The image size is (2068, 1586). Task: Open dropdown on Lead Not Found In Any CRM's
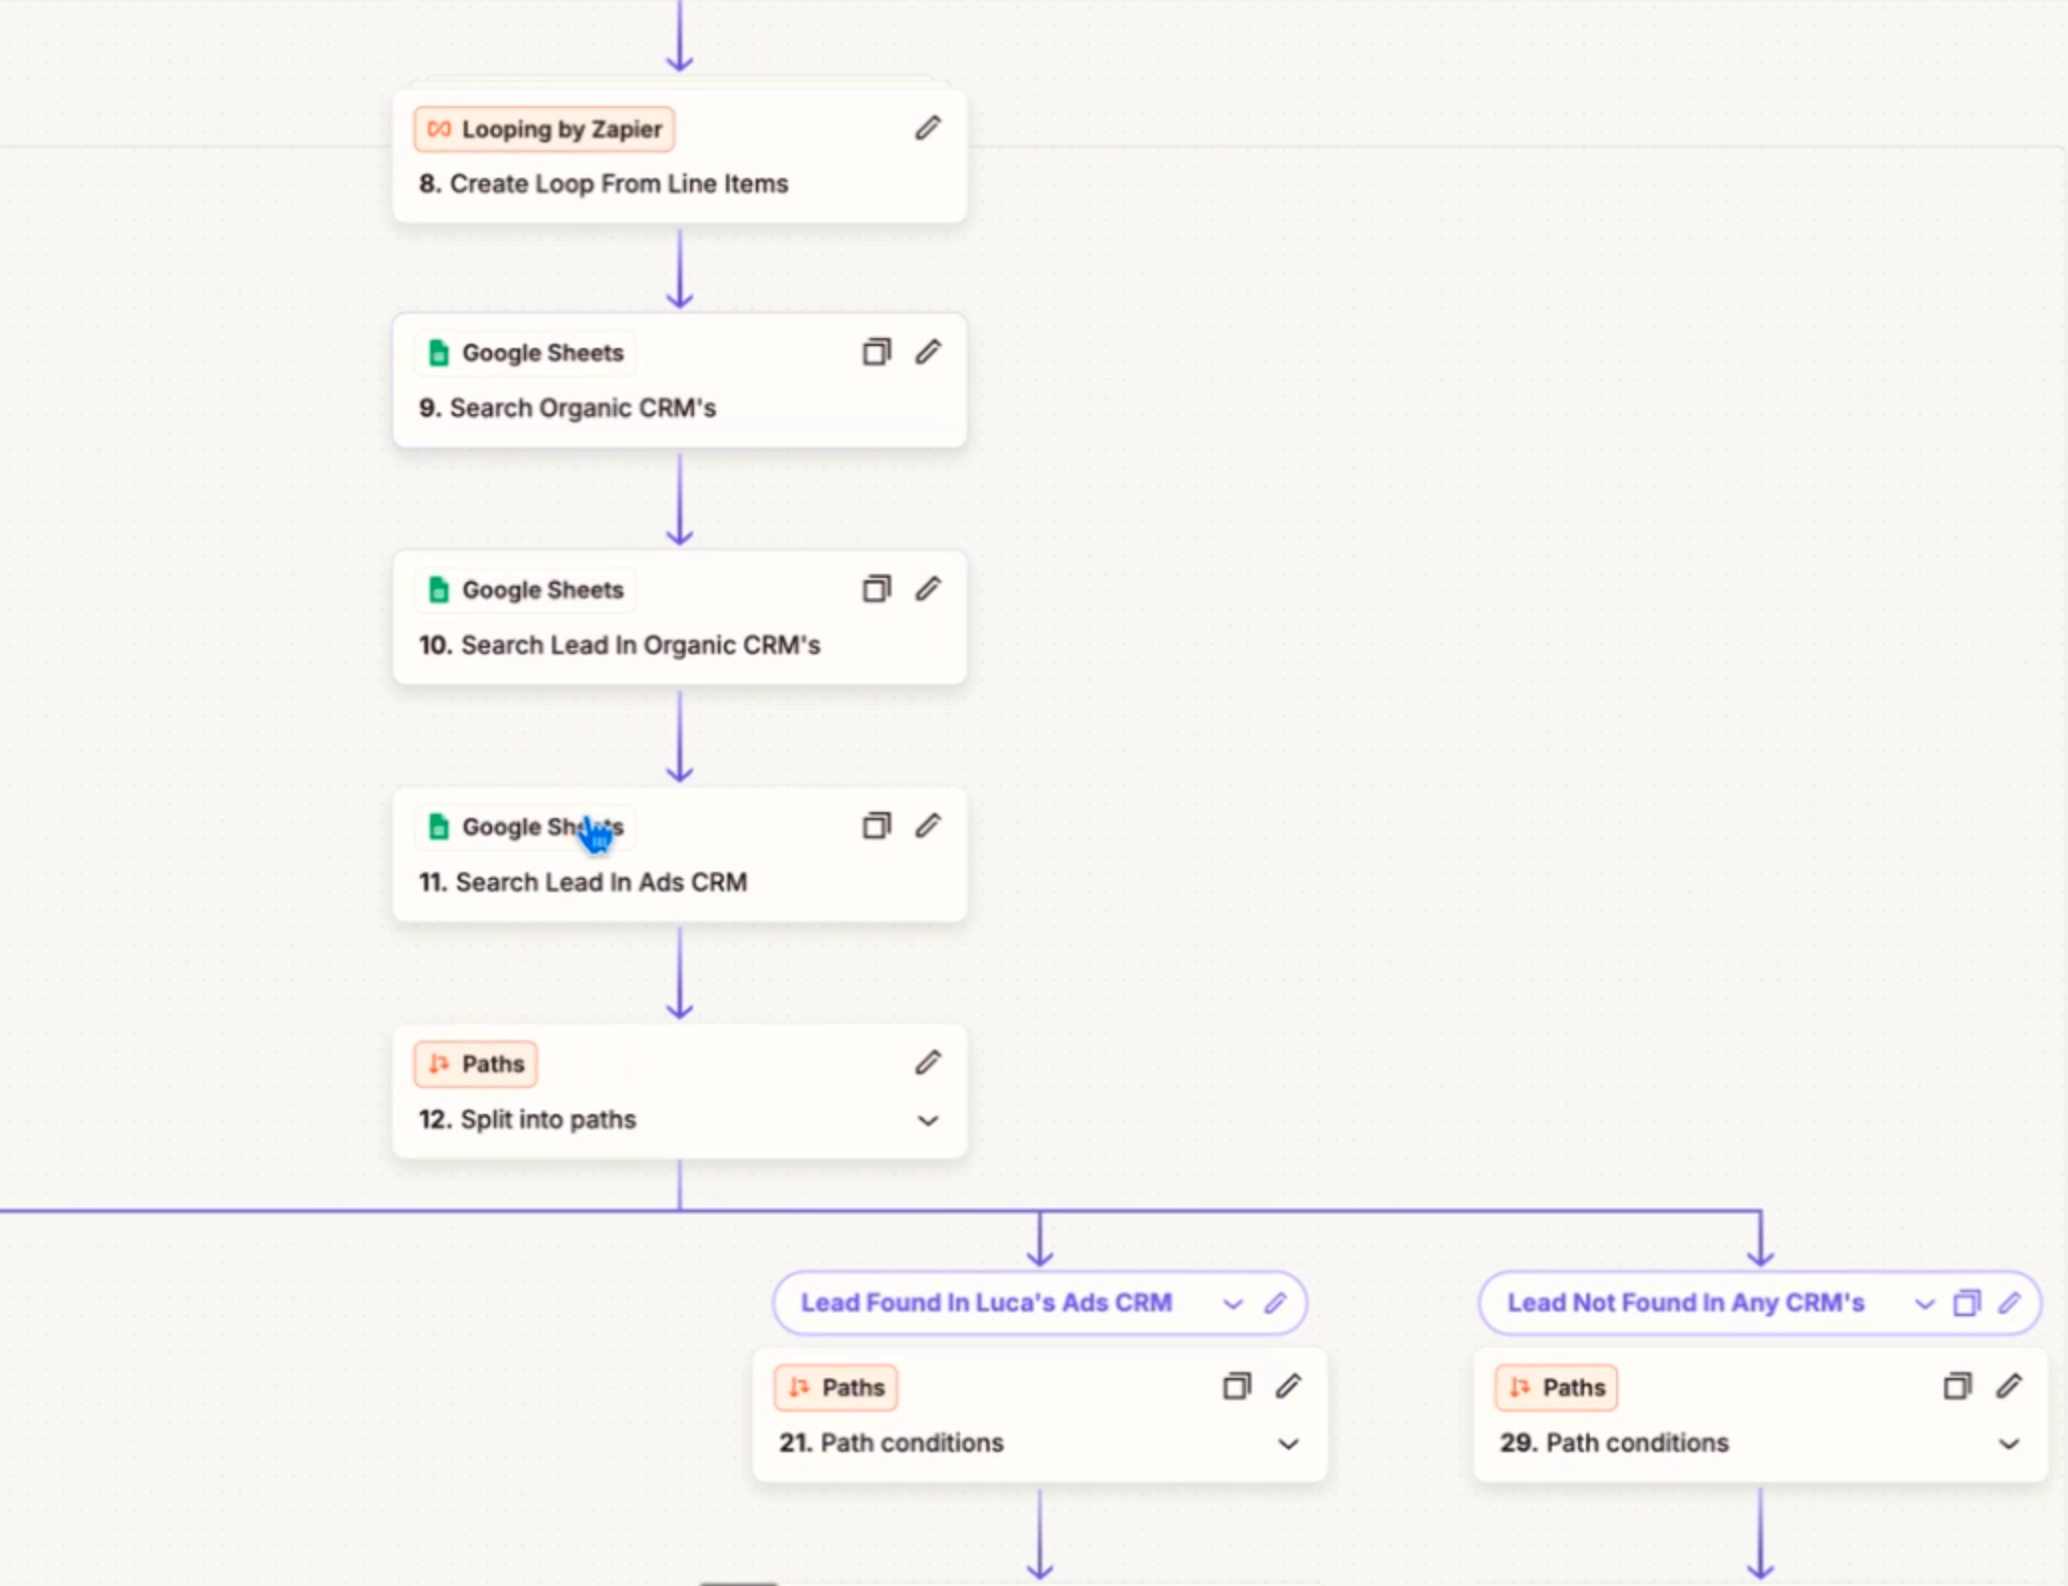tap(1924, 1304)
